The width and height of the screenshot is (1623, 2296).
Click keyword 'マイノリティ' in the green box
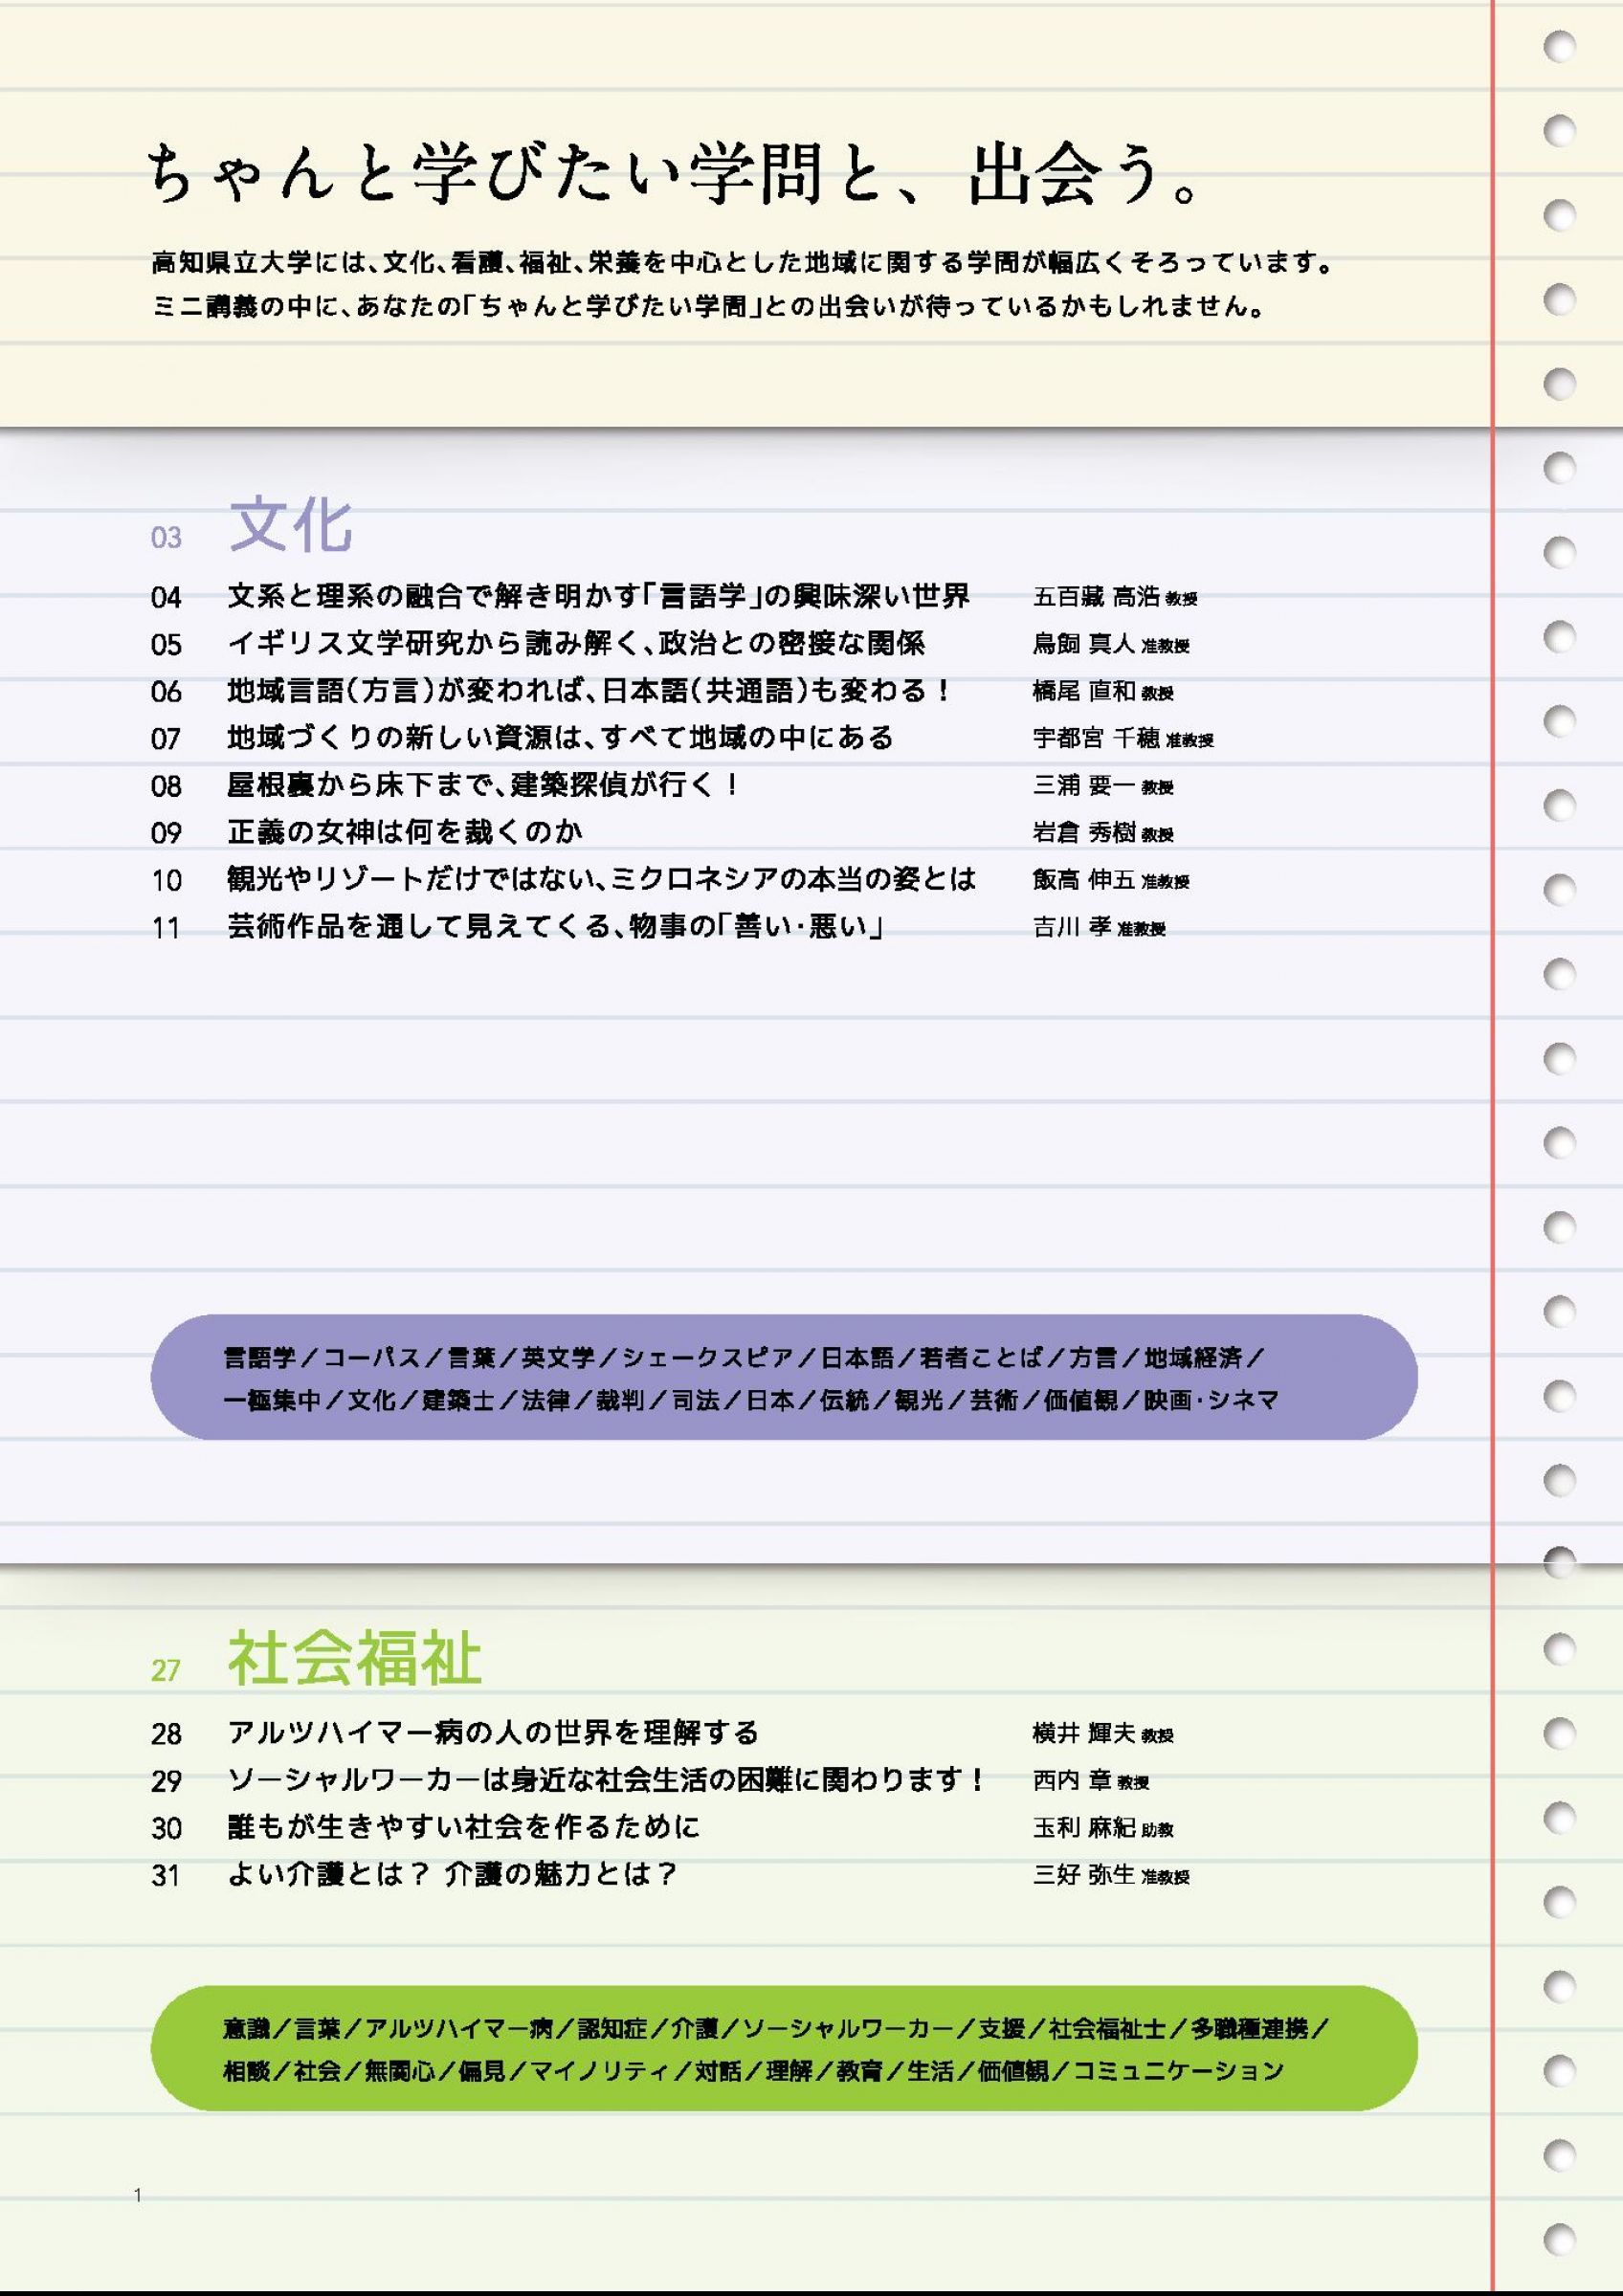coord(601,2071)
